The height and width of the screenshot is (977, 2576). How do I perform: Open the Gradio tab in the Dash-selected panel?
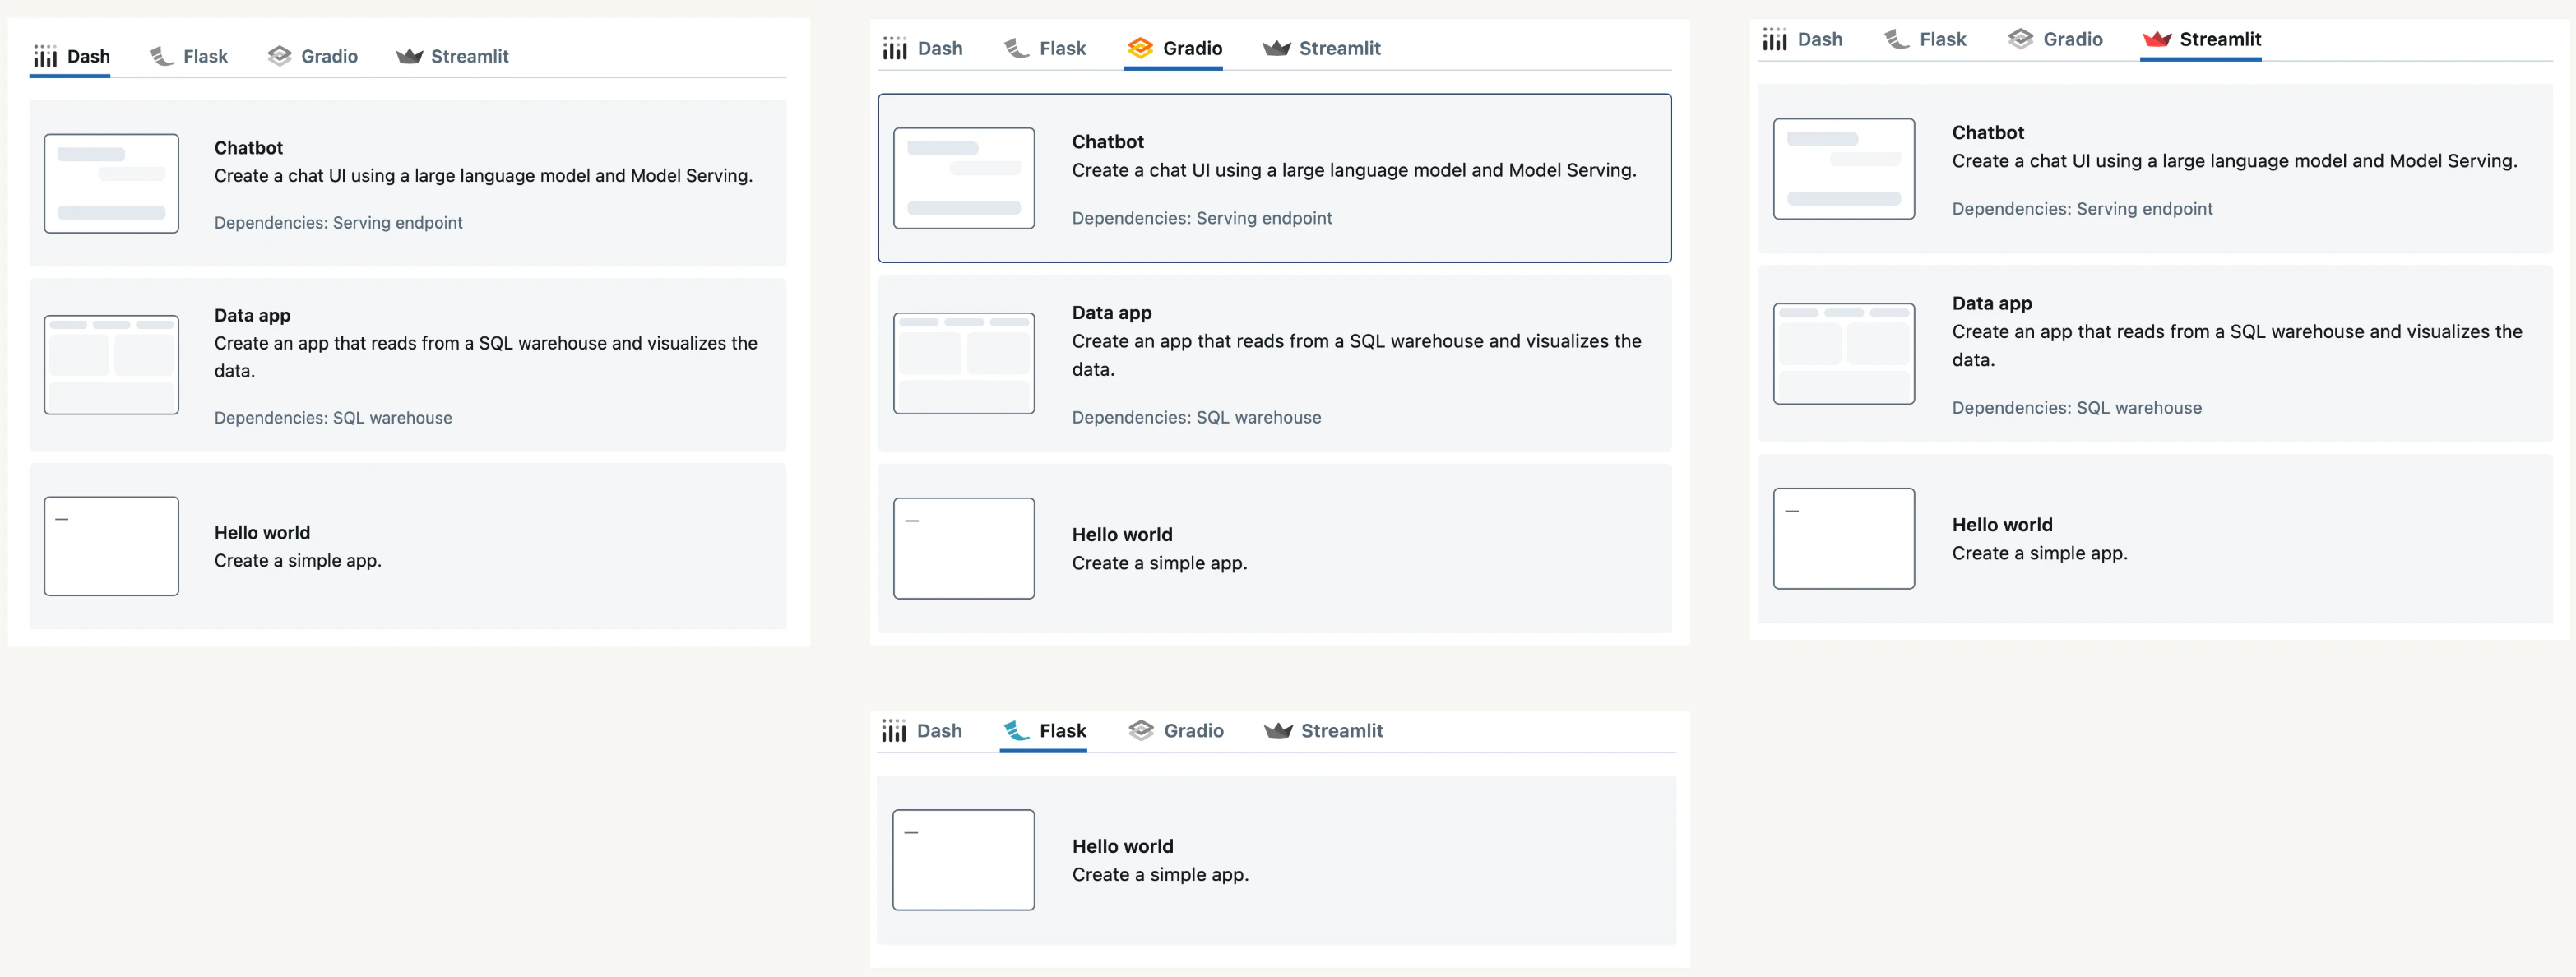tap(313, 56)
